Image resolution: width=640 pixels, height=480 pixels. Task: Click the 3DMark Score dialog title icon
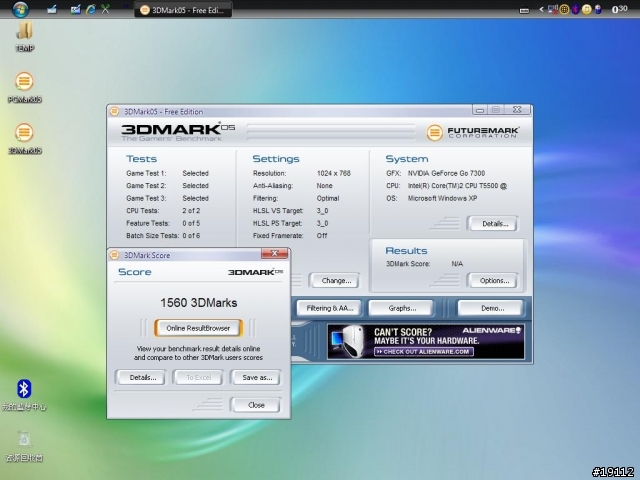(115, 255)
